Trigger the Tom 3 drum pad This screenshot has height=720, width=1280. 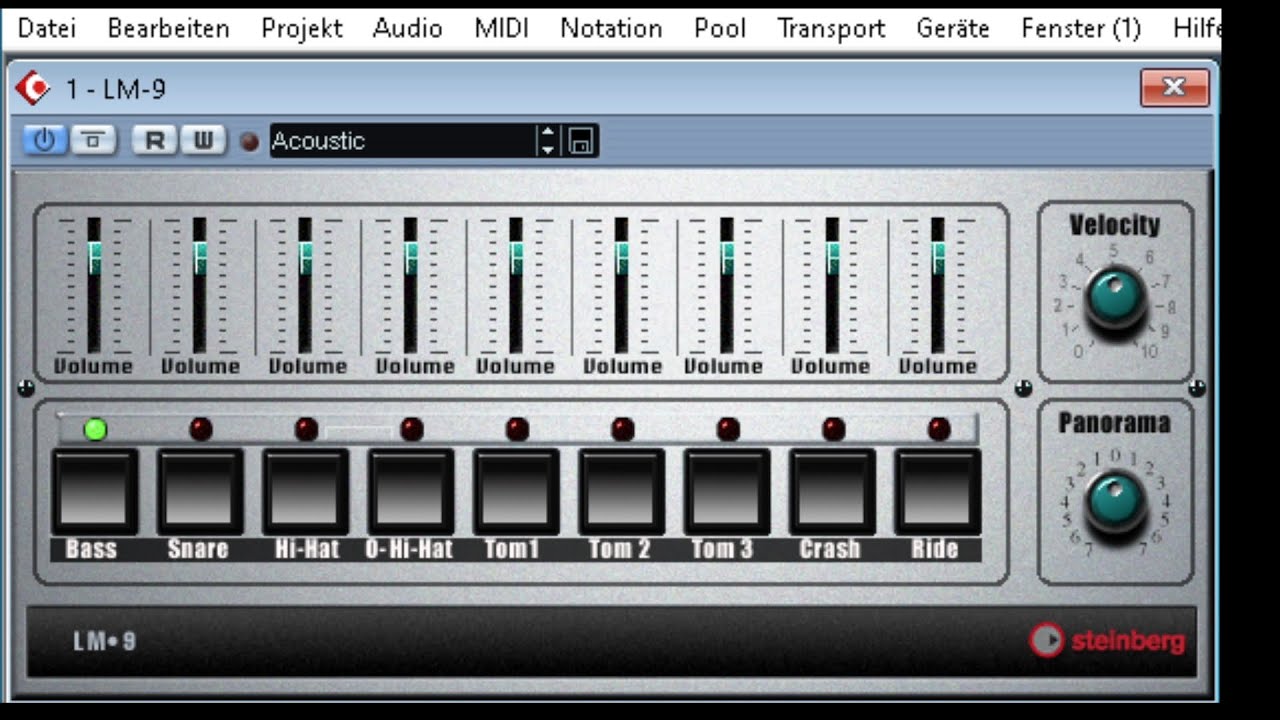coord(727,492)
